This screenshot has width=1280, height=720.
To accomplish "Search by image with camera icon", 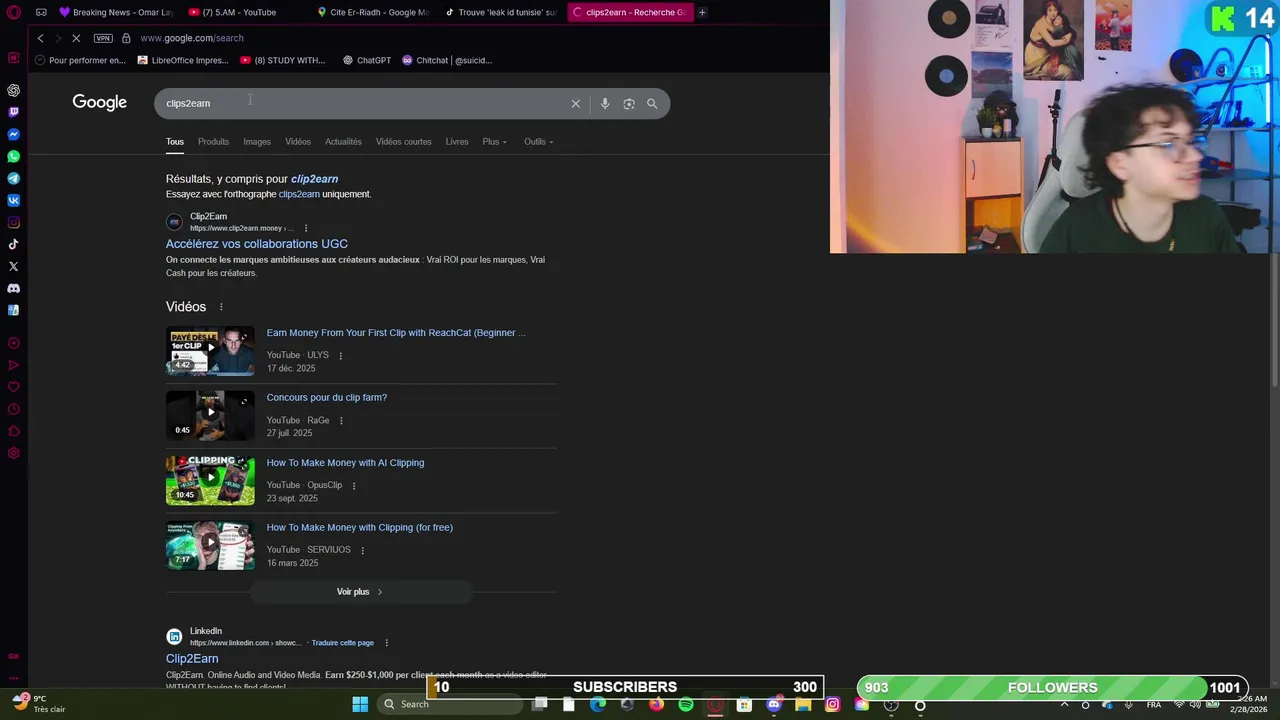I will (x=629, y=103).
